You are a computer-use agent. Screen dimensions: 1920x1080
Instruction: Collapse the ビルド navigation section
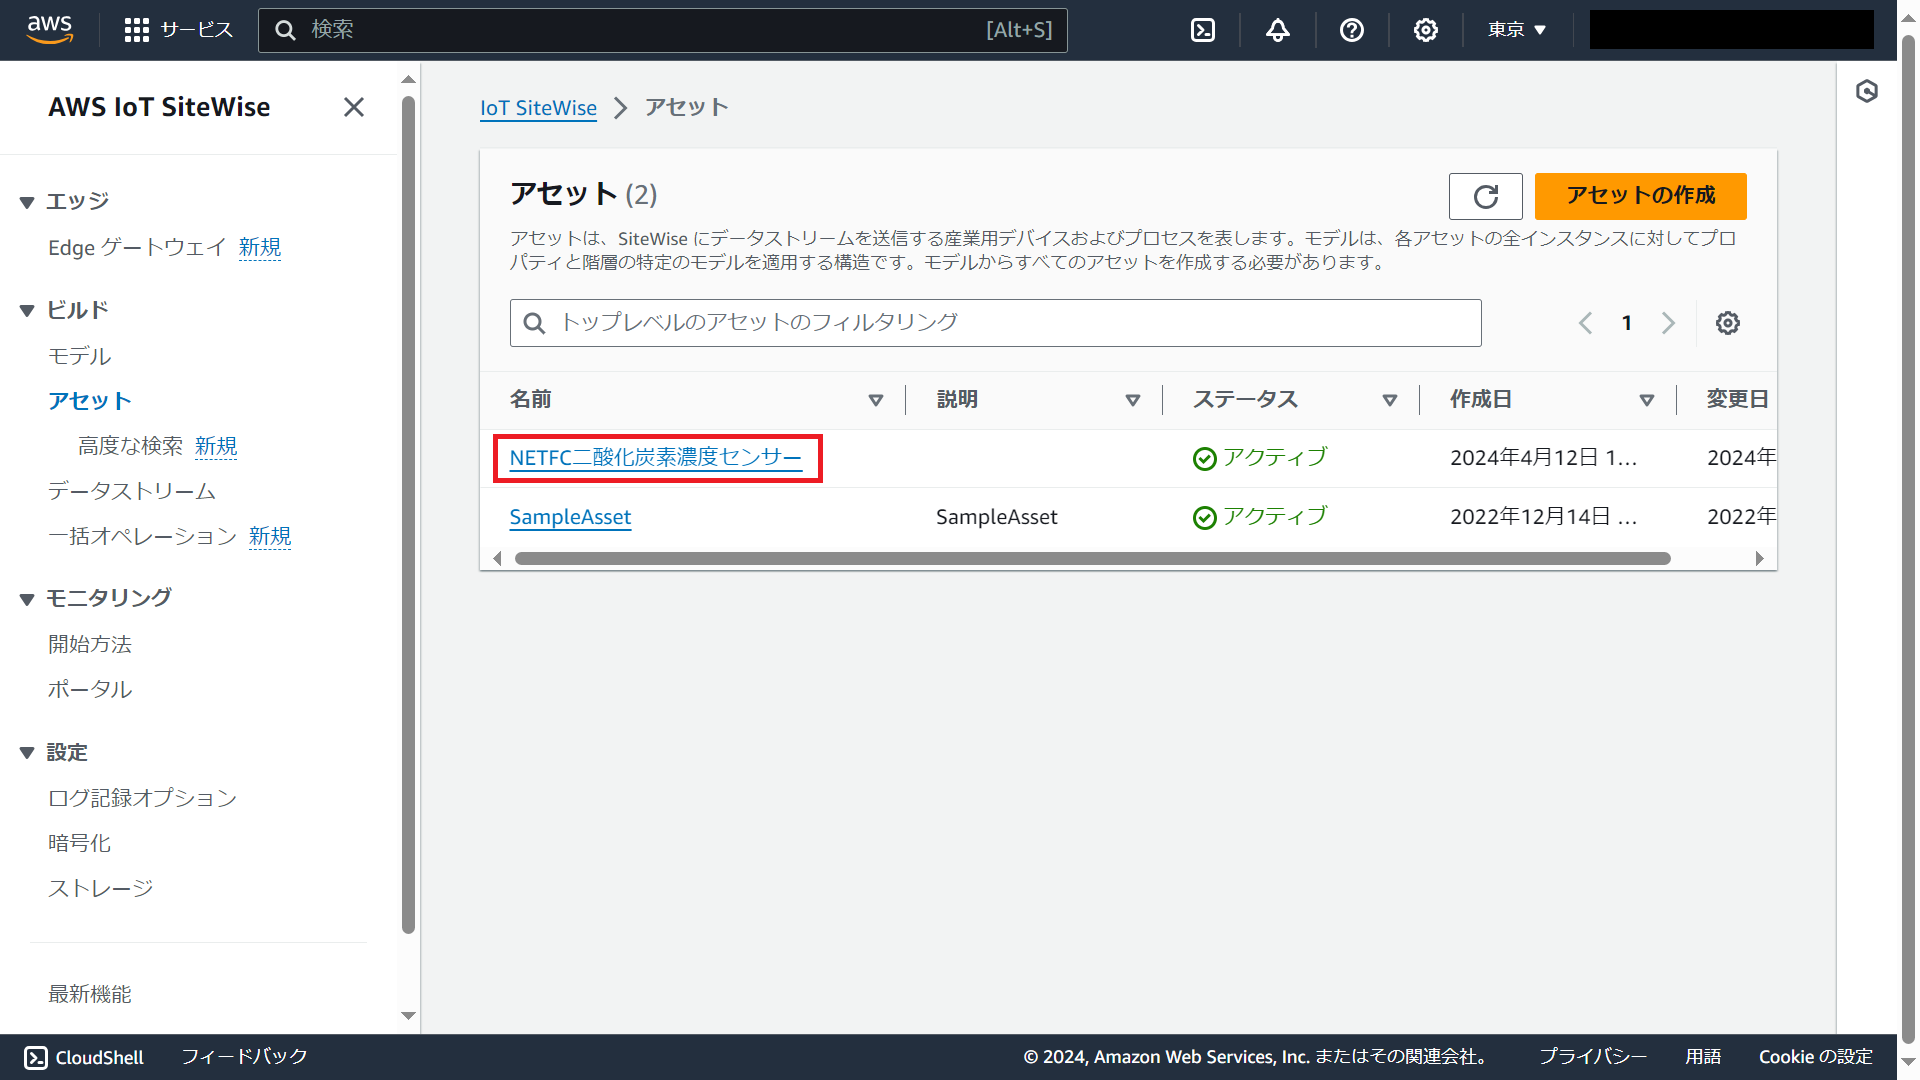(x=27, y=311)
